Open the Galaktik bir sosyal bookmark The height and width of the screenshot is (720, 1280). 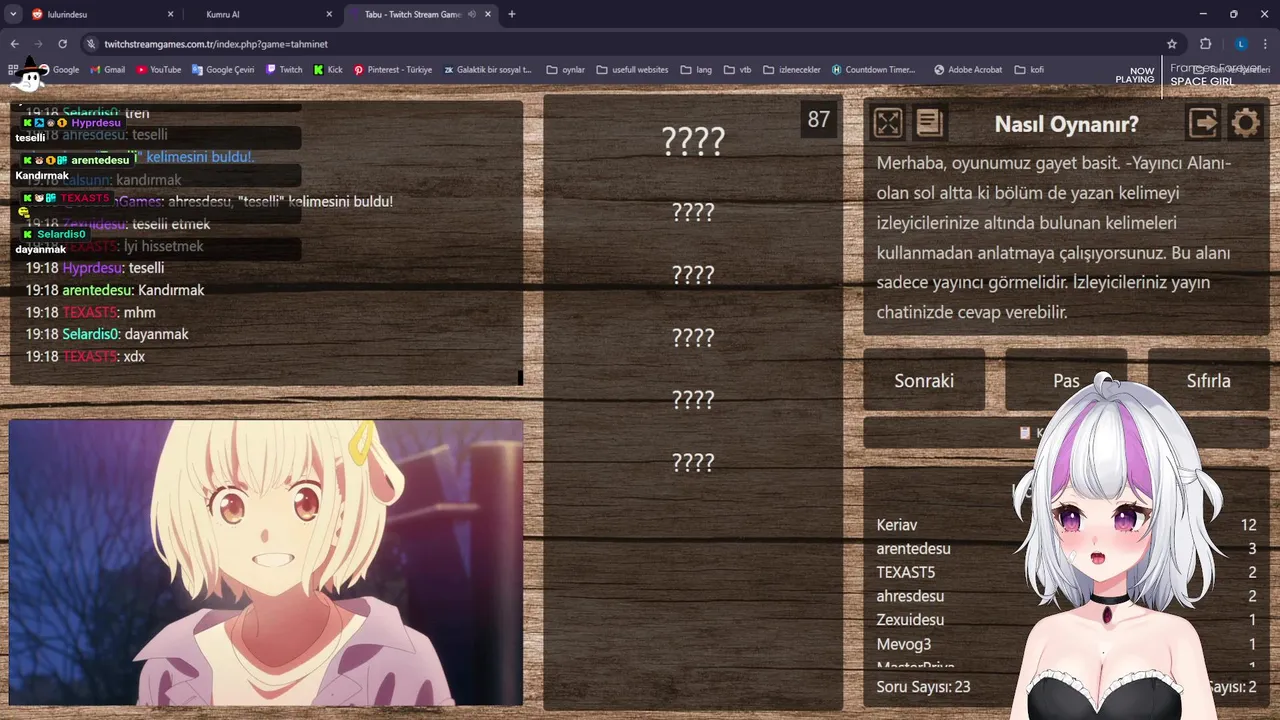[488, 70]
